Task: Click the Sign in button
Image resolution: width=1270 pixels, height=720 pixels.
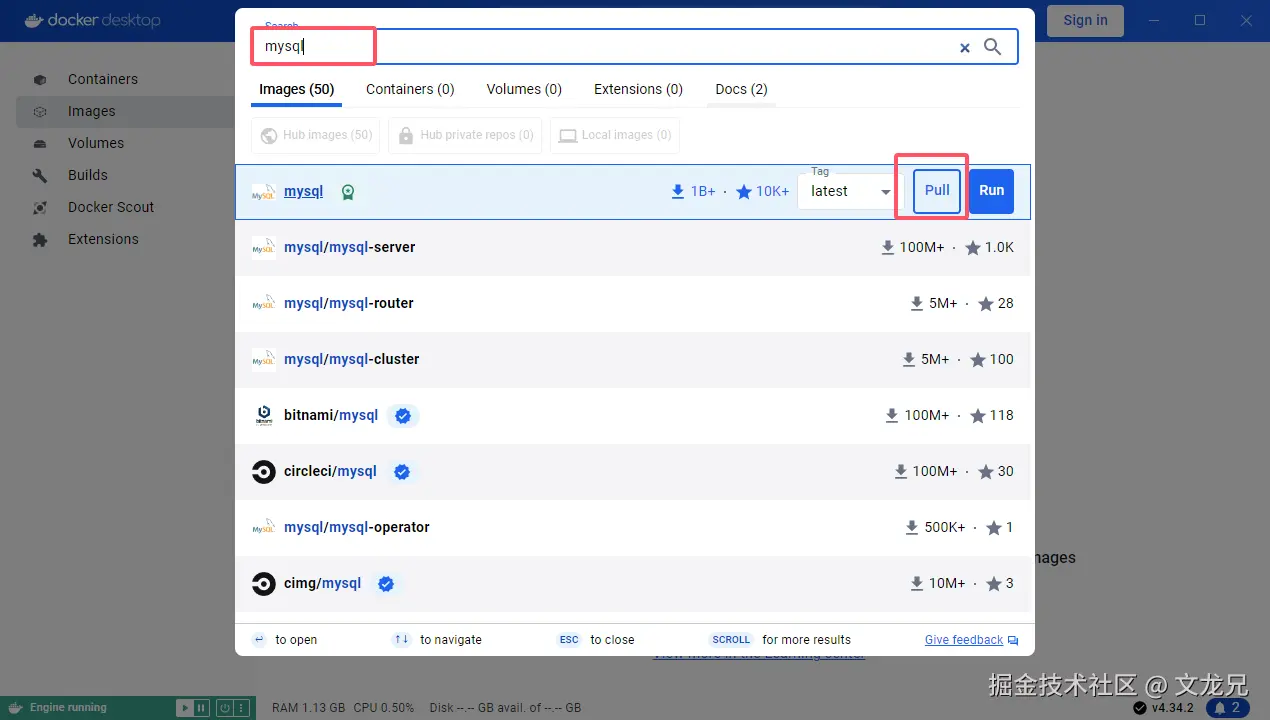Action: (1085, 20)
